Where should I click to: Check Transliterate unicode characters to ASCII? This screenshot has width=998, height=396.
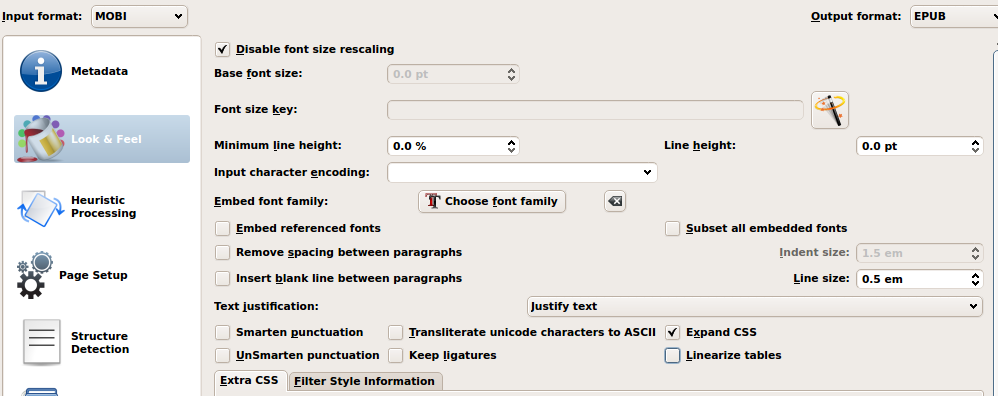click(396, 332)
